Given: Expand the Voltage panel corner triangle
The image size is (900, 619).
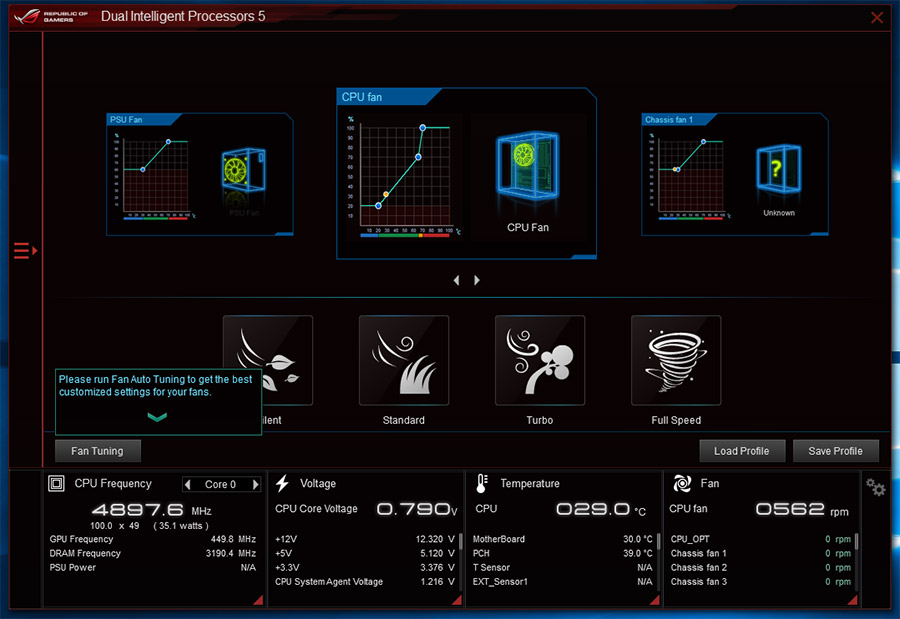Looking at the screenshot, I should pyautogui.click(x=457, y=600).
